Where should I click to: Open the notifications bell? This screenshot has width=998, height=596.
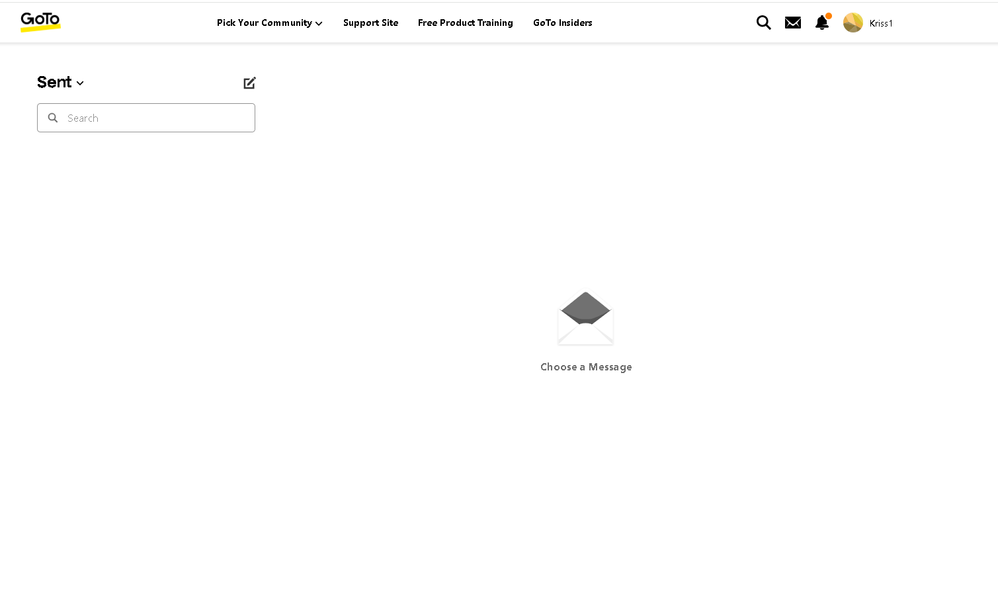(821, 23)
